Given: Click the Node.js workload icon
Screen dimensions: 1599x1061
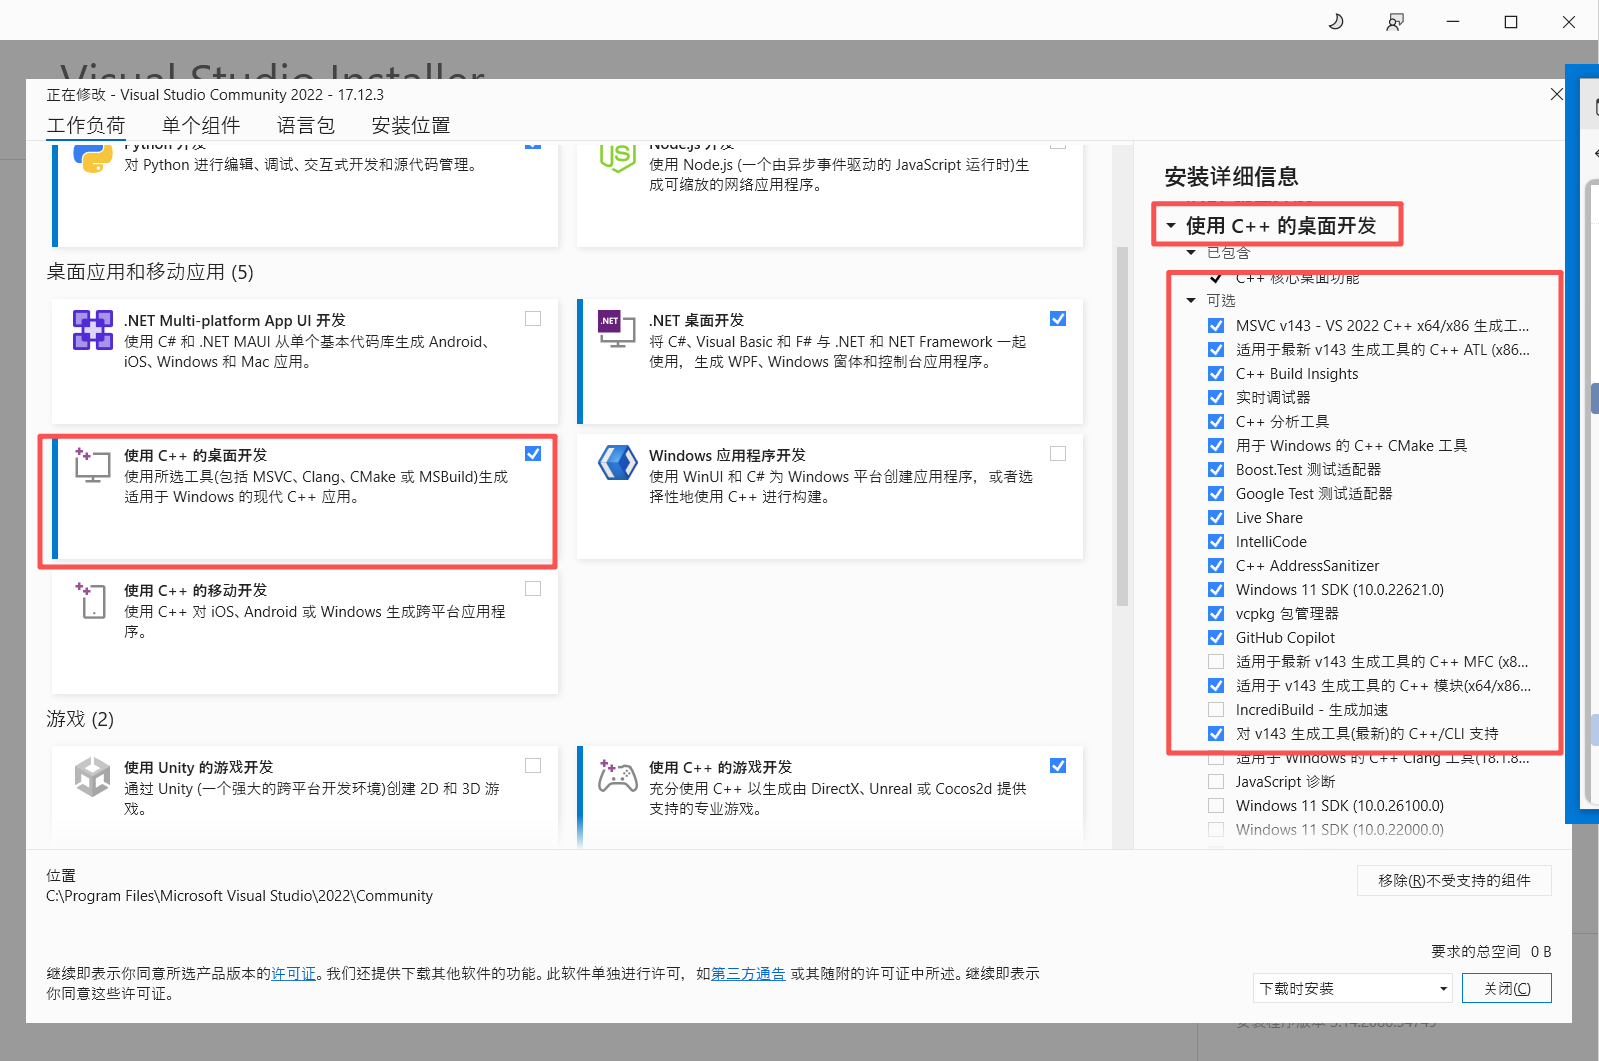Looking at the screenshot, I should (x=617, y=158).
